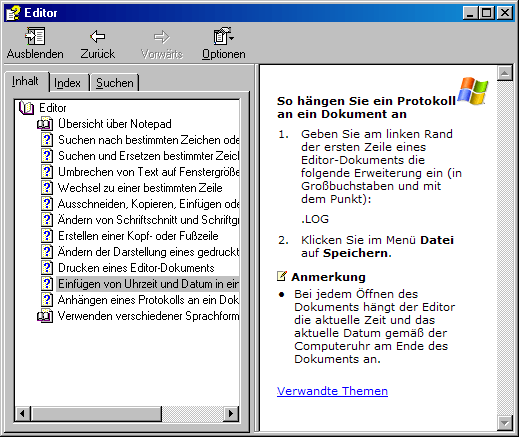
Task: Open topic Umbrechen von Text auf Fenstergröße
Action: pos(148,172)
